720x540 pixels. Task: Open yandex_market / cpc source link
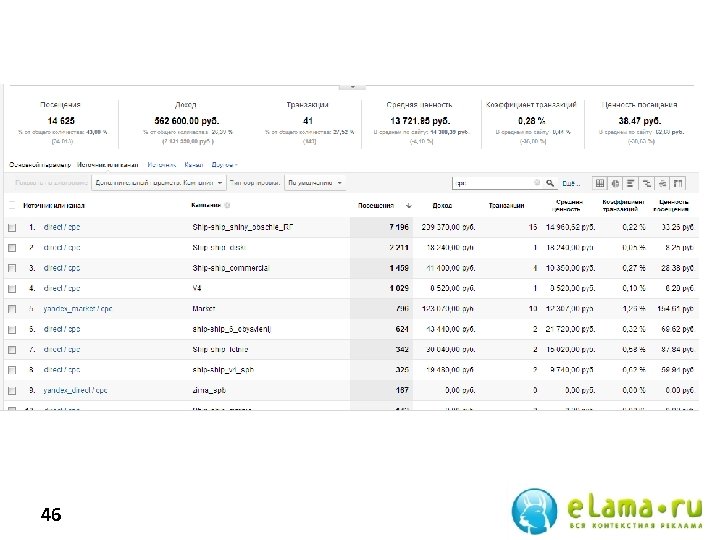click(78, 309)
